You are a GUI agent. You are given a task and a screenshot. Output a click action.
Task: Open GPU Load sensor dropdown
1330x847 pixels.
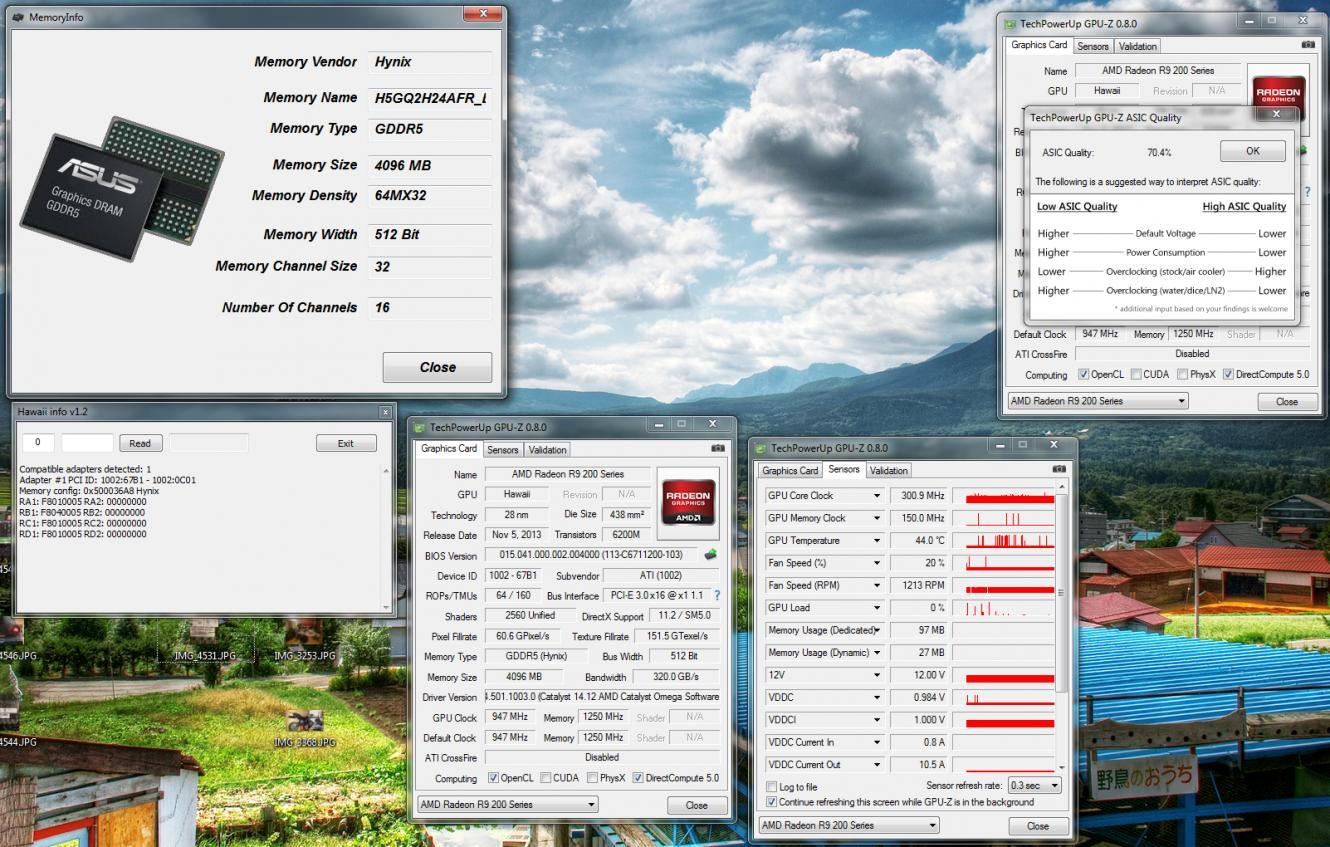(x=877, y=608)
